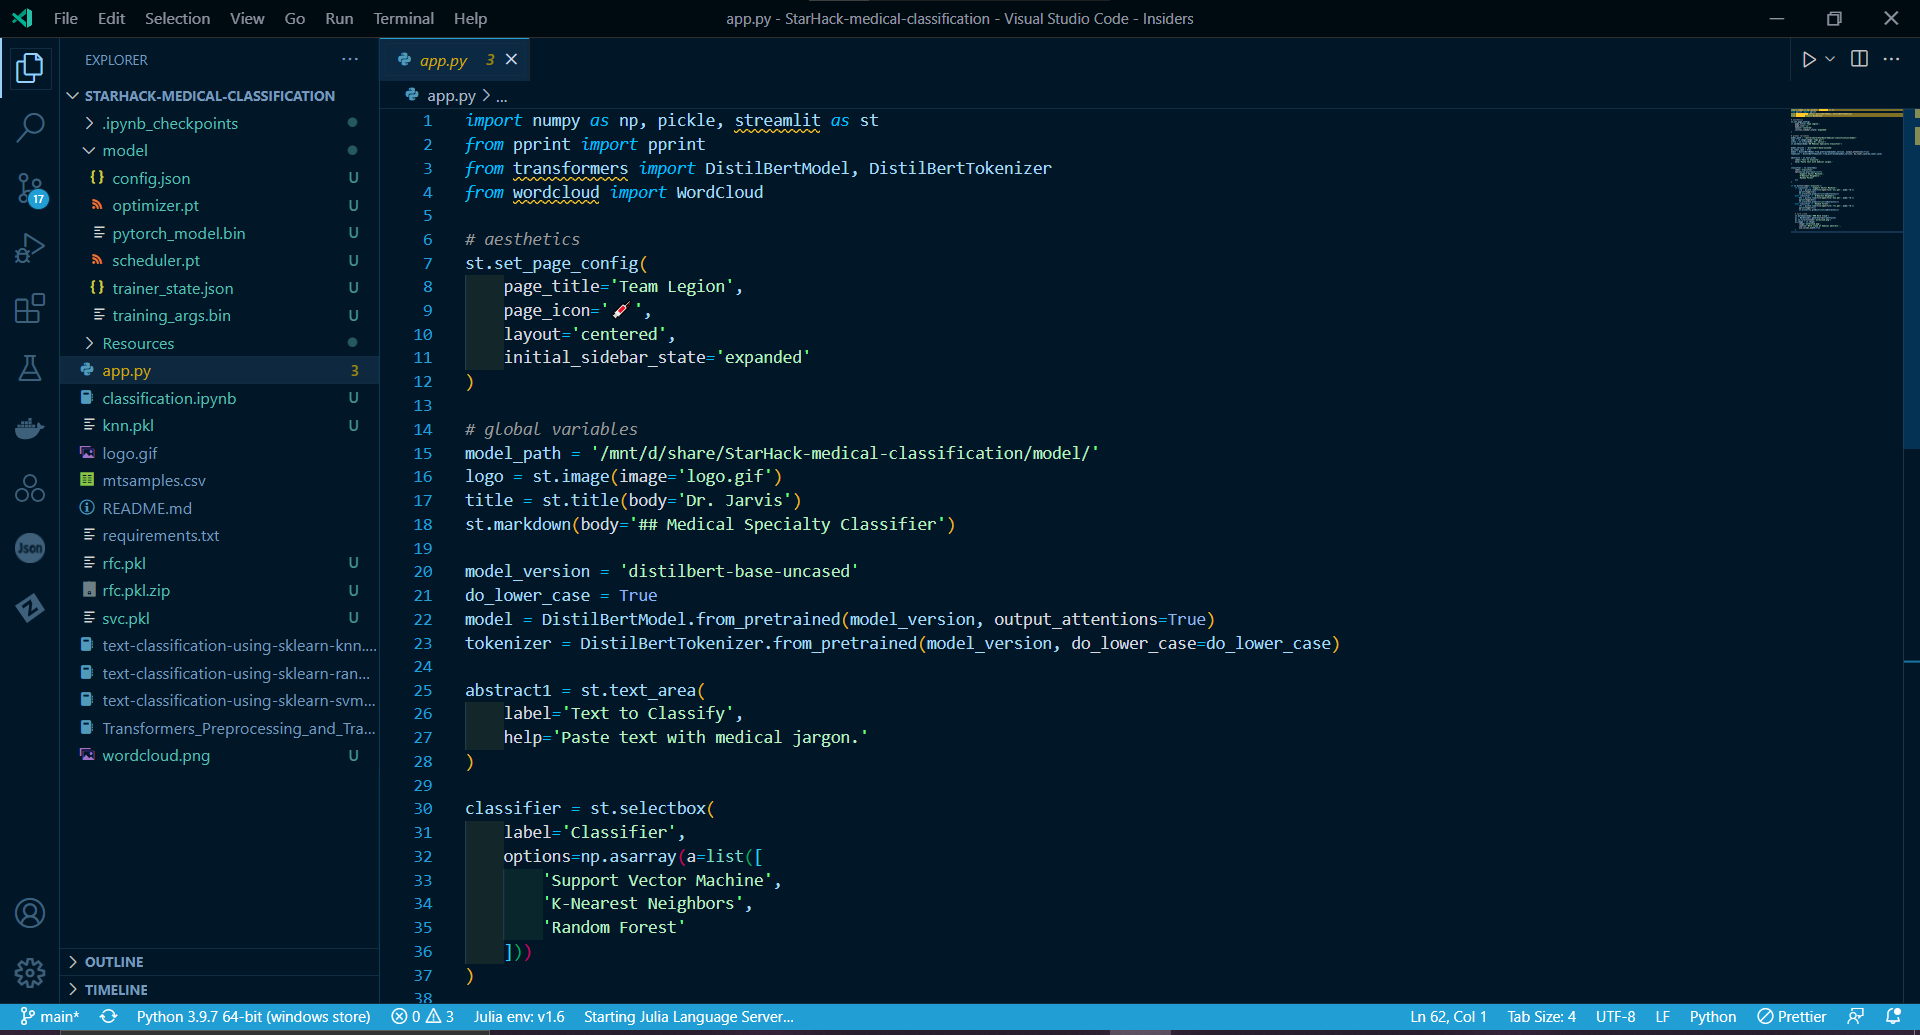This screenshot has height=1035, width=1920.
Task: Go to line via Ln 62, Col 1
Action: [1448, 1016]
